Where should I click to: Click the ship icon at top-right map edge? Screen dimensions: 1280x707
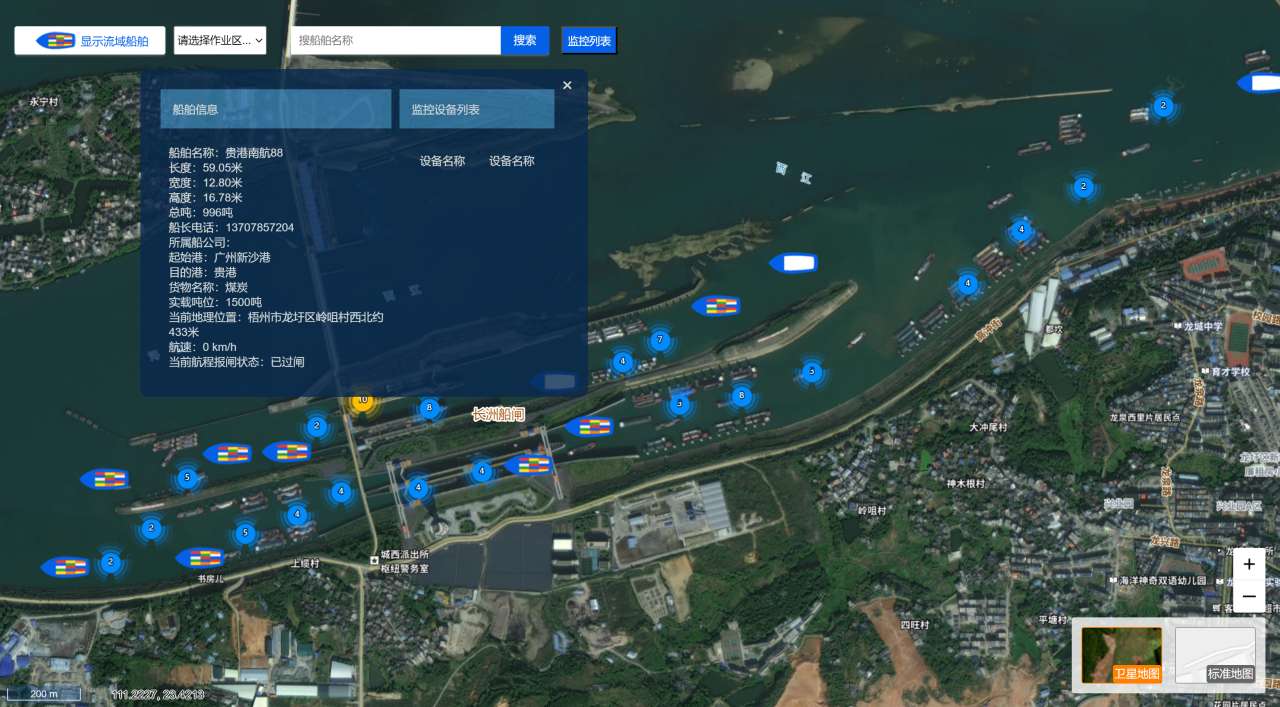tap(1260, 83)
